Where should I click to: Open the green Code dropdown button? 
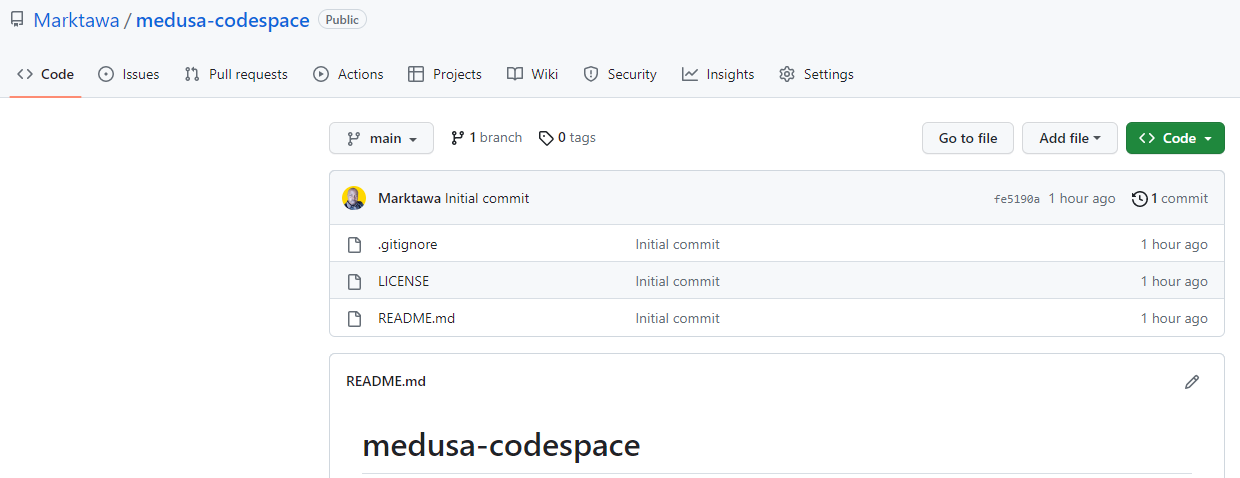pyautogui.click(x=1175, y=138)
